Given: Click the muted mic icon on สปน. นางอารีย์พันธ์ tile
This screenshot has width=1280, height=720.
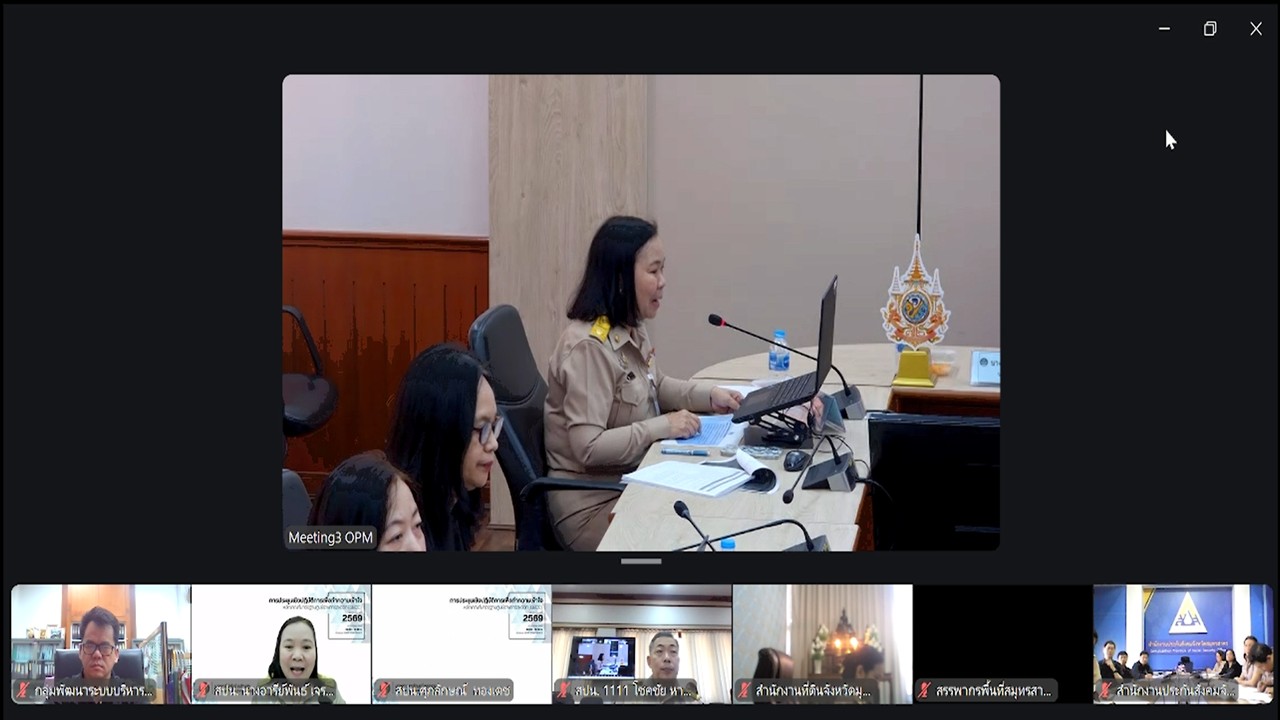Looking at the screenshot, I should [202, 690].
